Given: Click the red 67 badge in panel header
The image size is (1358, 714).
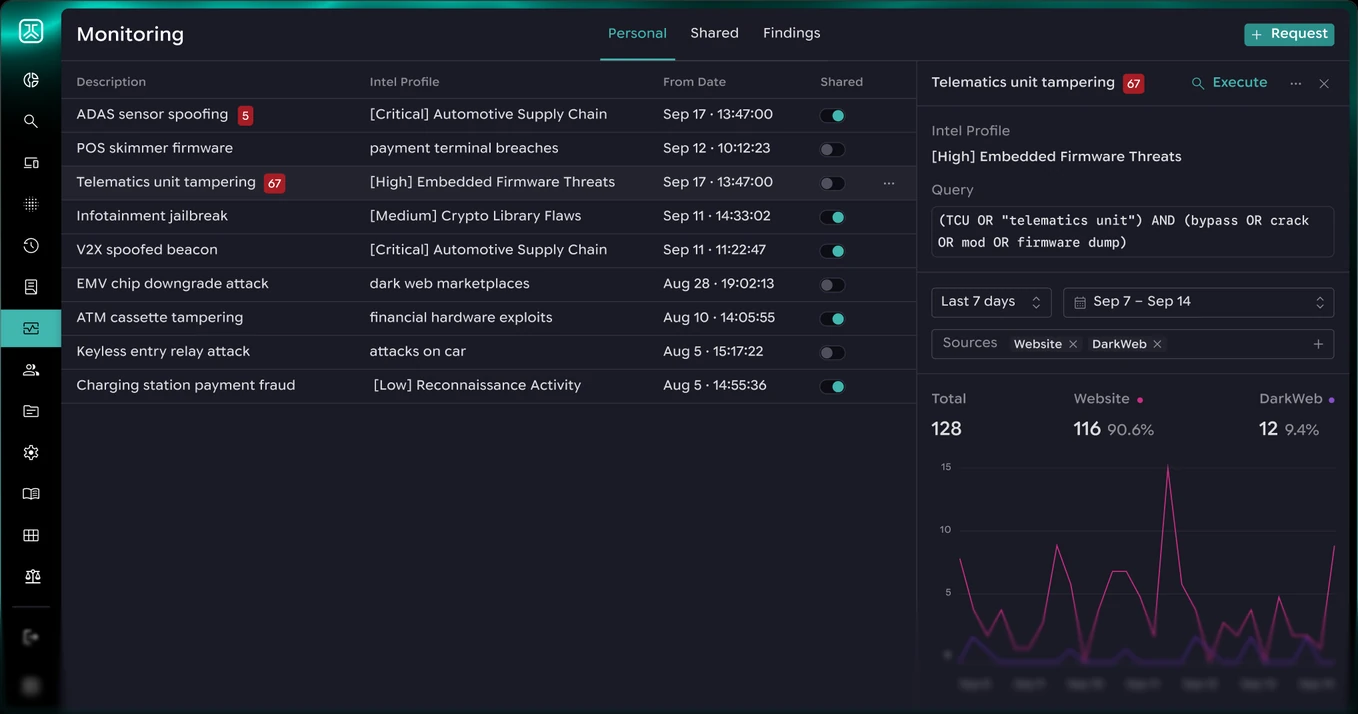Looking at the screenshot, I should [1133, 84].
